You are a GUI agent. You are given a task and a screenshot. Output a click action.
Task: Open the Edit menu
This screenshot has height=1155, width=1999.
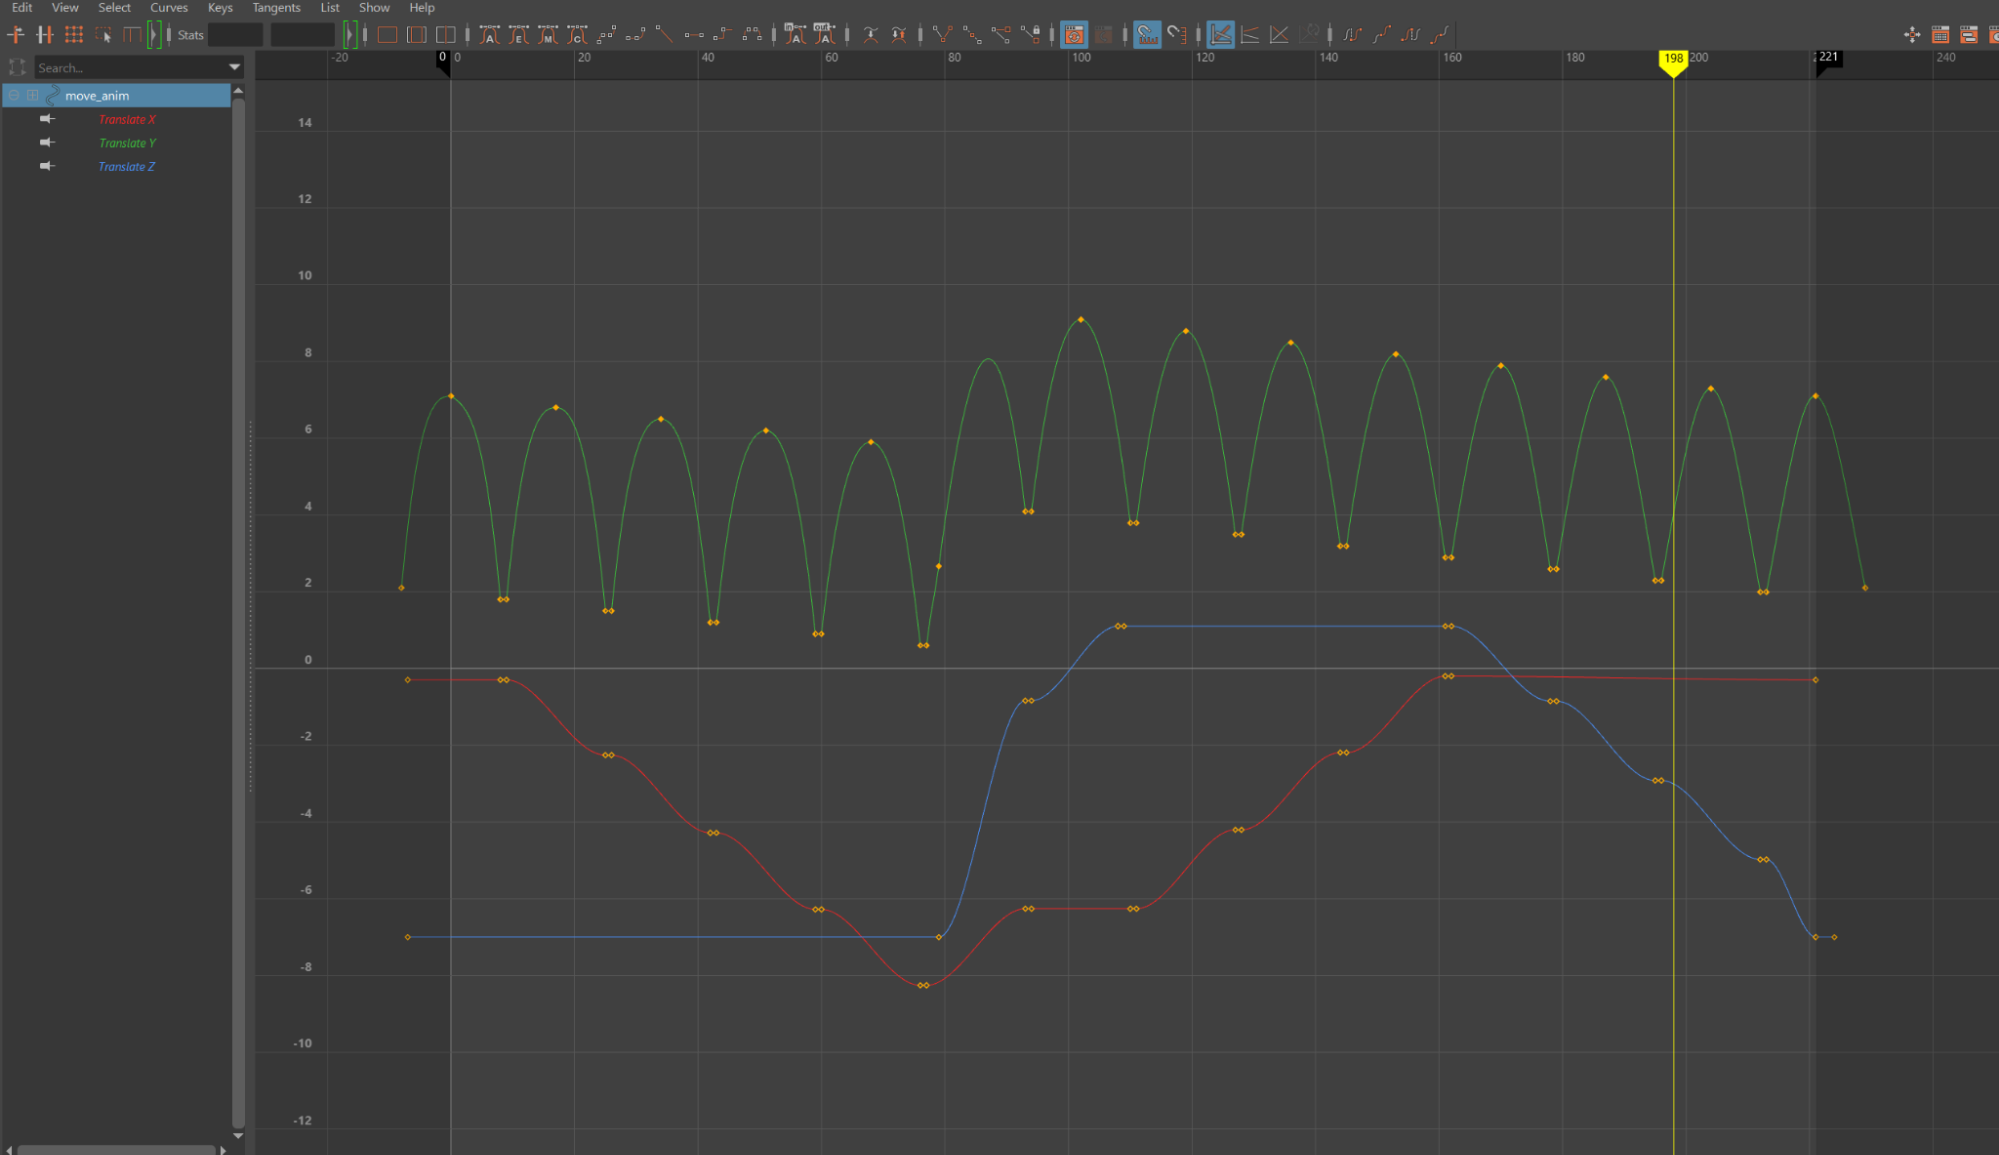(22, 8)
